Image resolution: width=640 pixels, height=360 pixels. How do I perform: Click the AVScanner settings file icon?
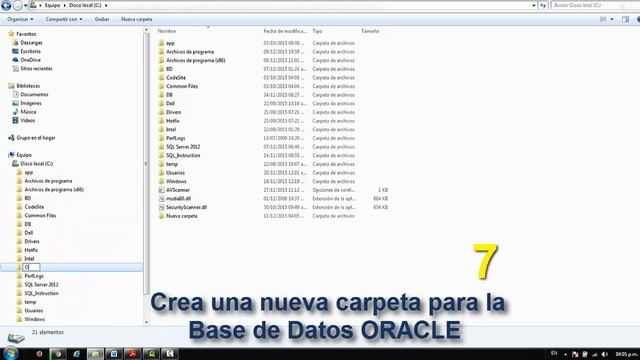pos(161,190)
